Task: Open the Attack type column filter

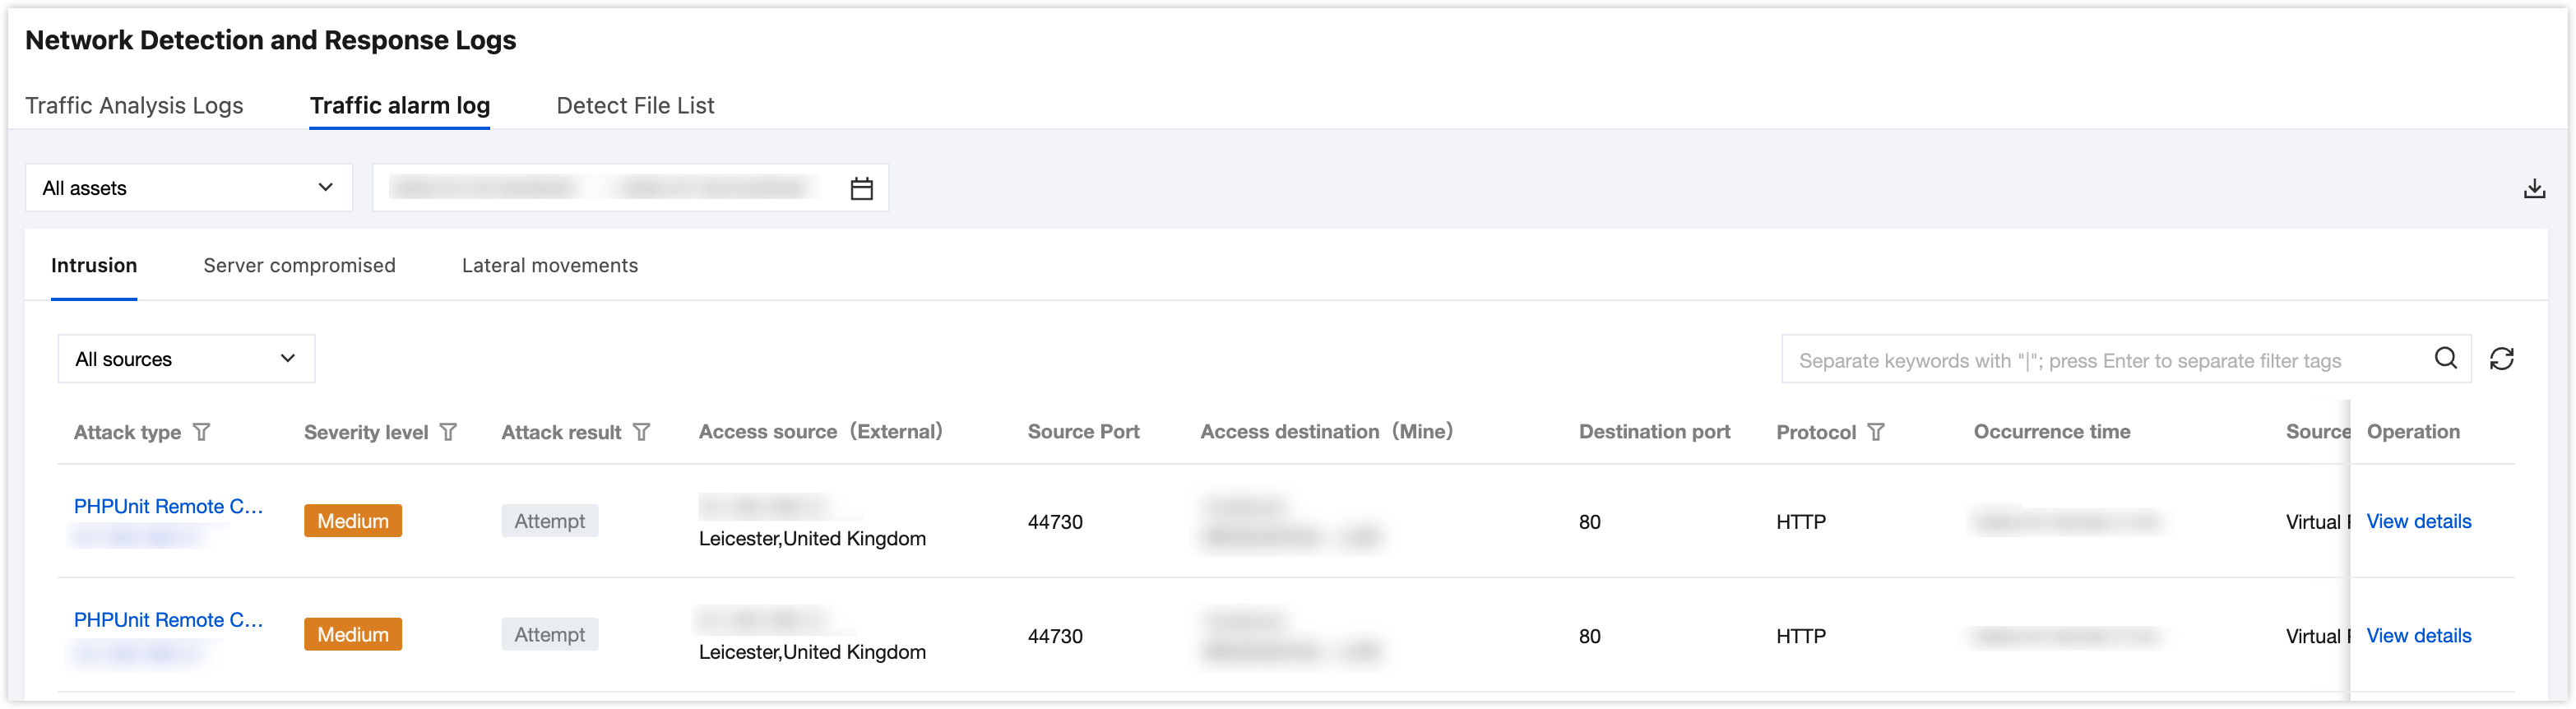Action: [x=202, y=432]
